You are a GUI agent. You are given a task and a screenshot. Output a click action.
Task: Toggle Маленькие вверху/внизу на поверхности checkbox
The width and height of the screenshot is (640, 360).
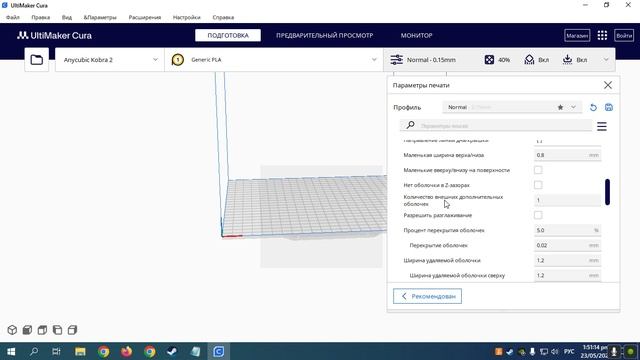point(538,170)
